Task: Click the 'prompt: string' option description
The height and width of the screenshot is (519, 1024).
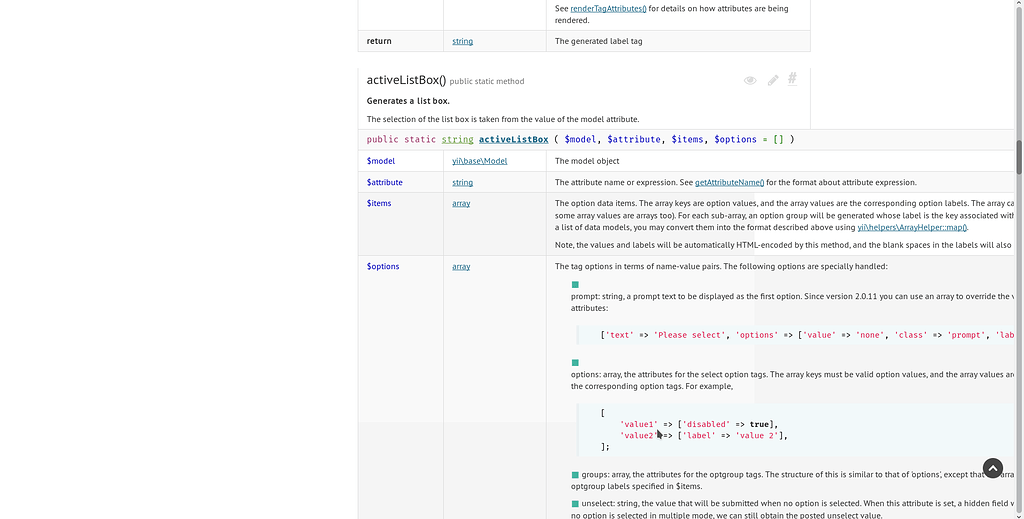Action: pyautogui.click(x=792, y=302)
